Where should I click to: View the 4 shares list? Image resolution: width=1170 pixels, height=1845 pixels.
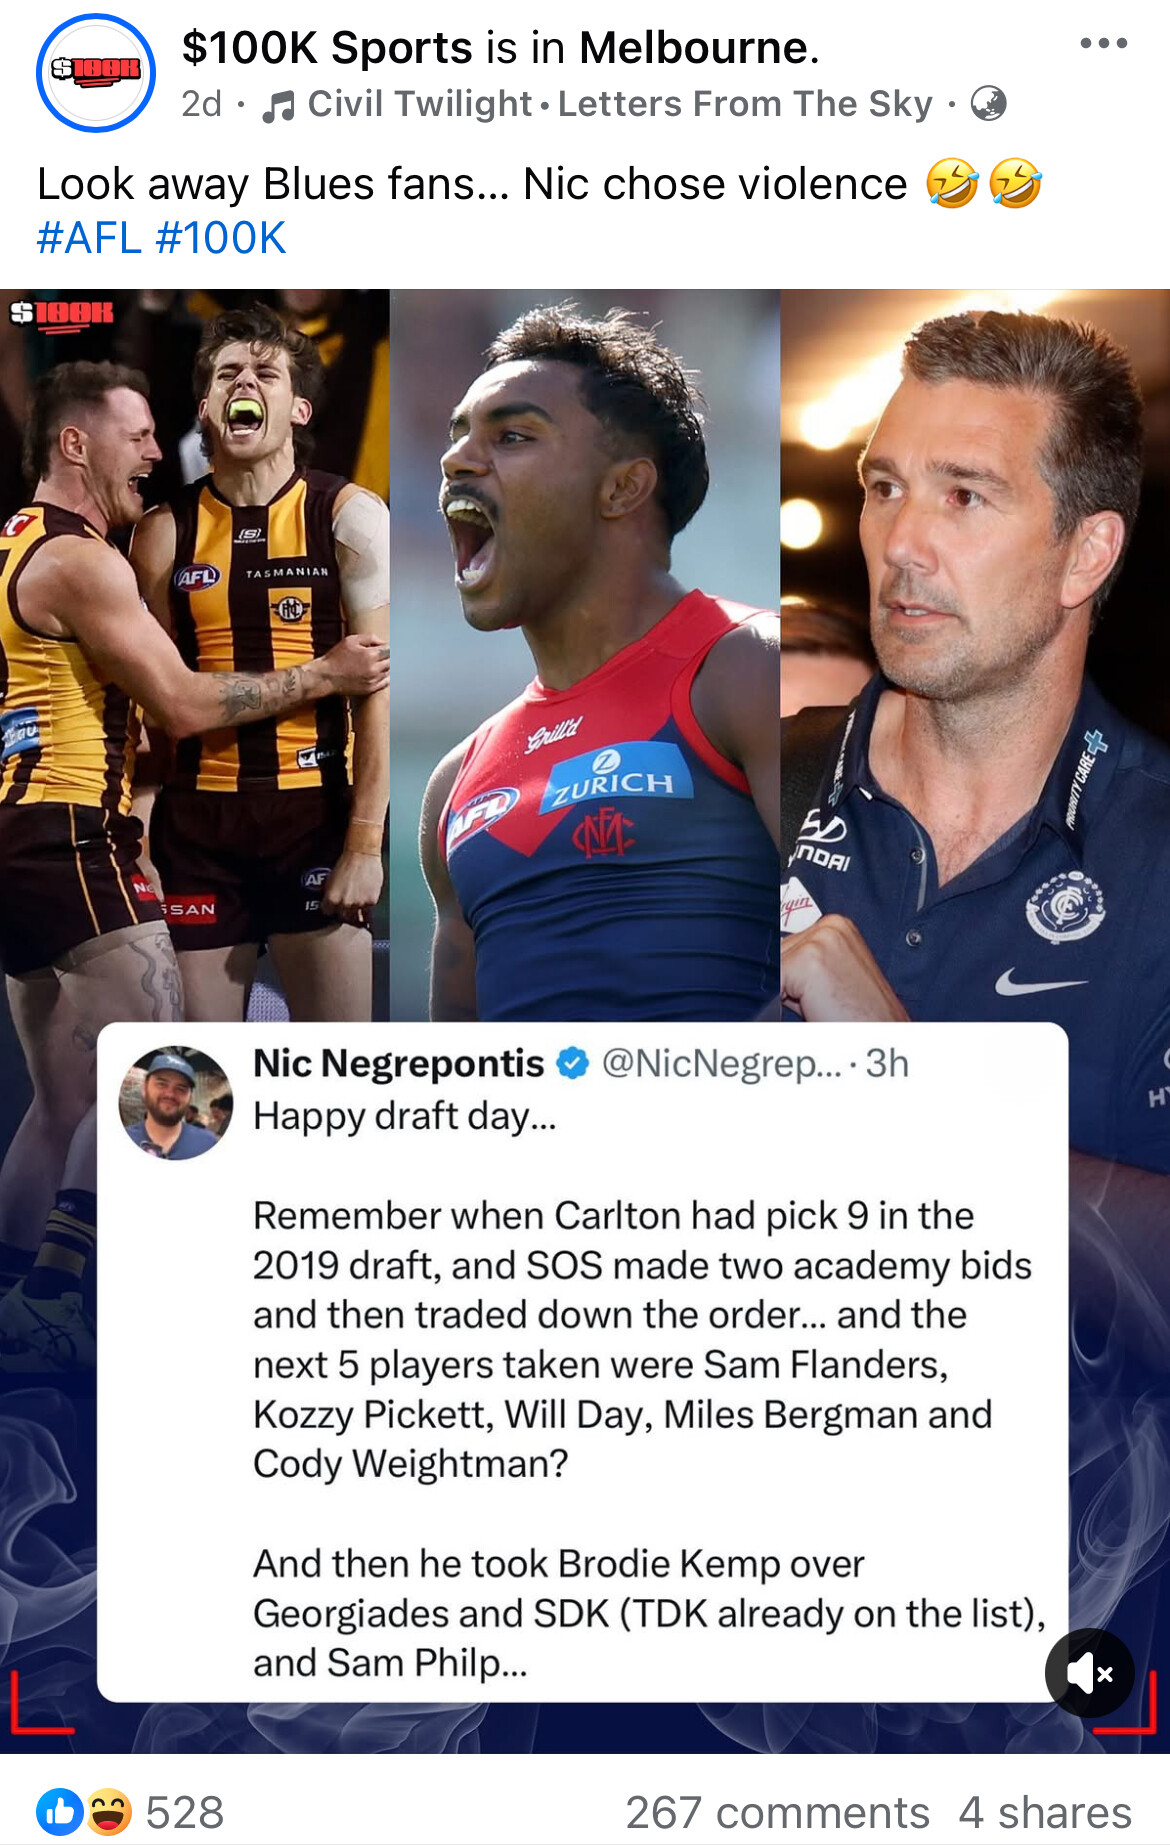[x=1045, y=1812]
